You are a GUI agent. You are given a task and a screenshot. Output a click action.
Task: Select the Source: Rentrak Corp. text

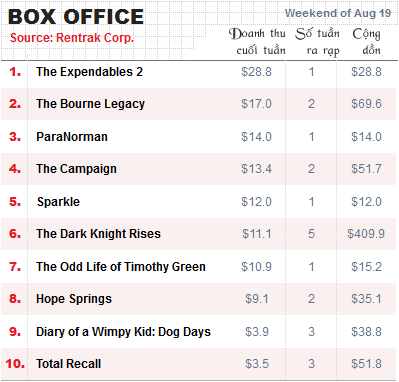coord(72,38)
